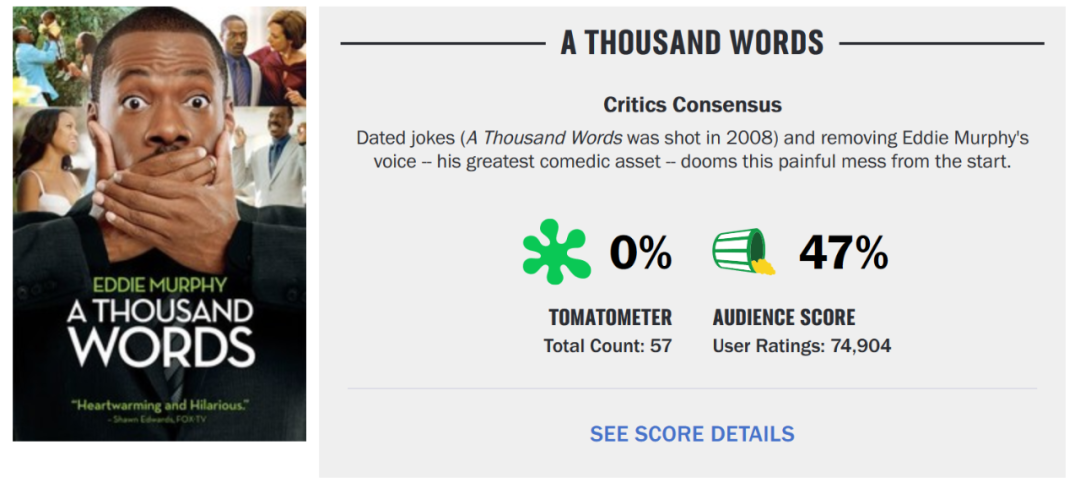The height and width of the screenshot is (483, 1080).
Task: Click the A THOUSAND WORDS heading
Action: (692, 43)
